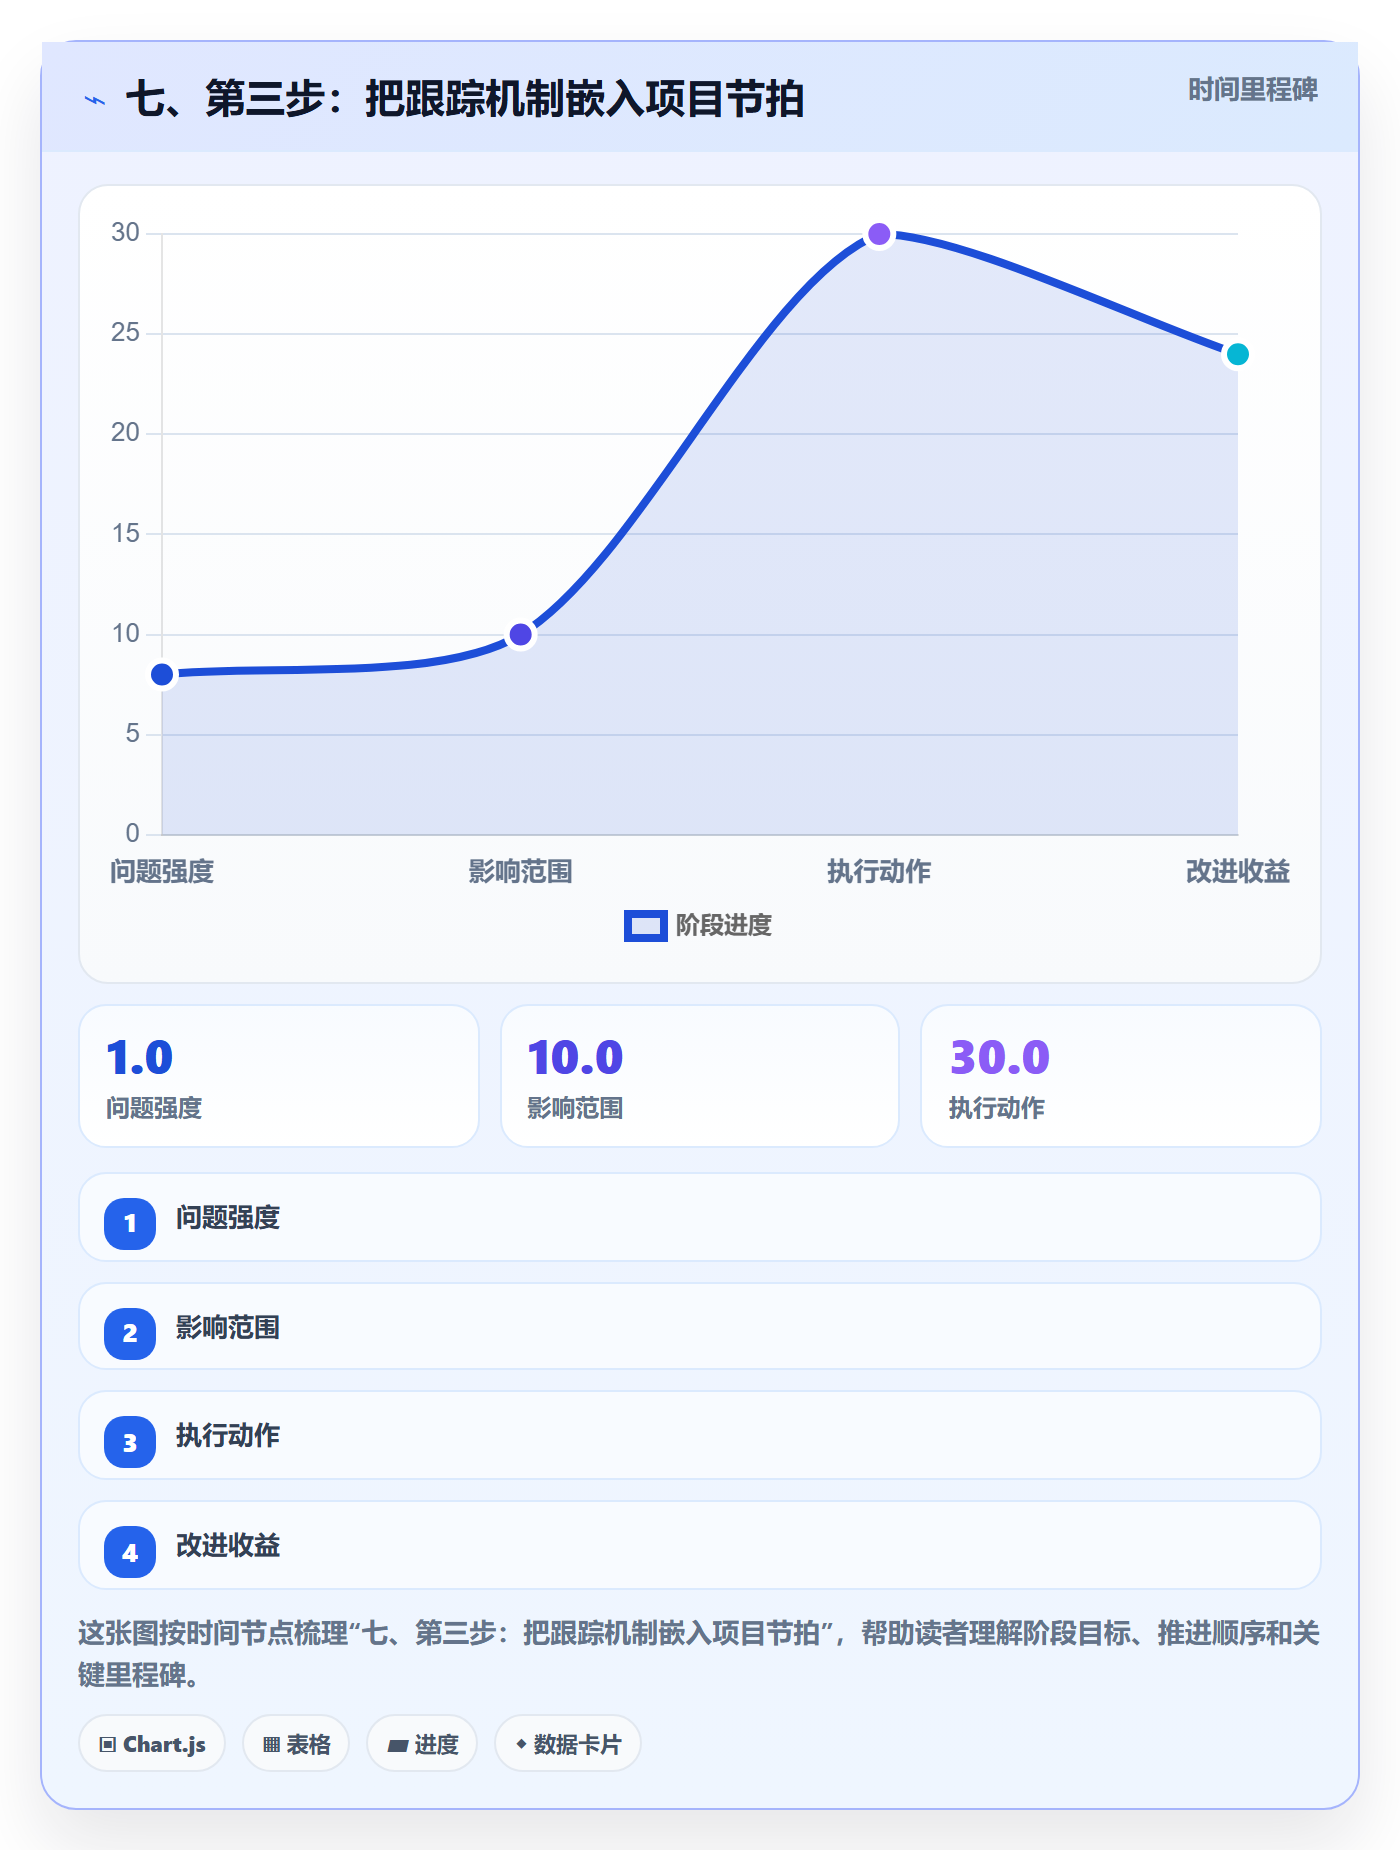The width and height of the screenshot is (1400, 1850).
Task: Select the 执行动作 step row label
Action: pos(228,1436)
